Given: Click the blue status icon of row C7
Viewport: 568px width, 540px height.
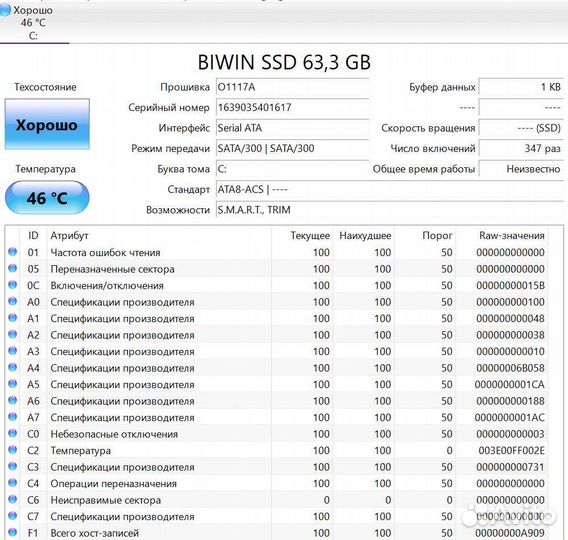Looking at the screenshot, I should 13,516.
